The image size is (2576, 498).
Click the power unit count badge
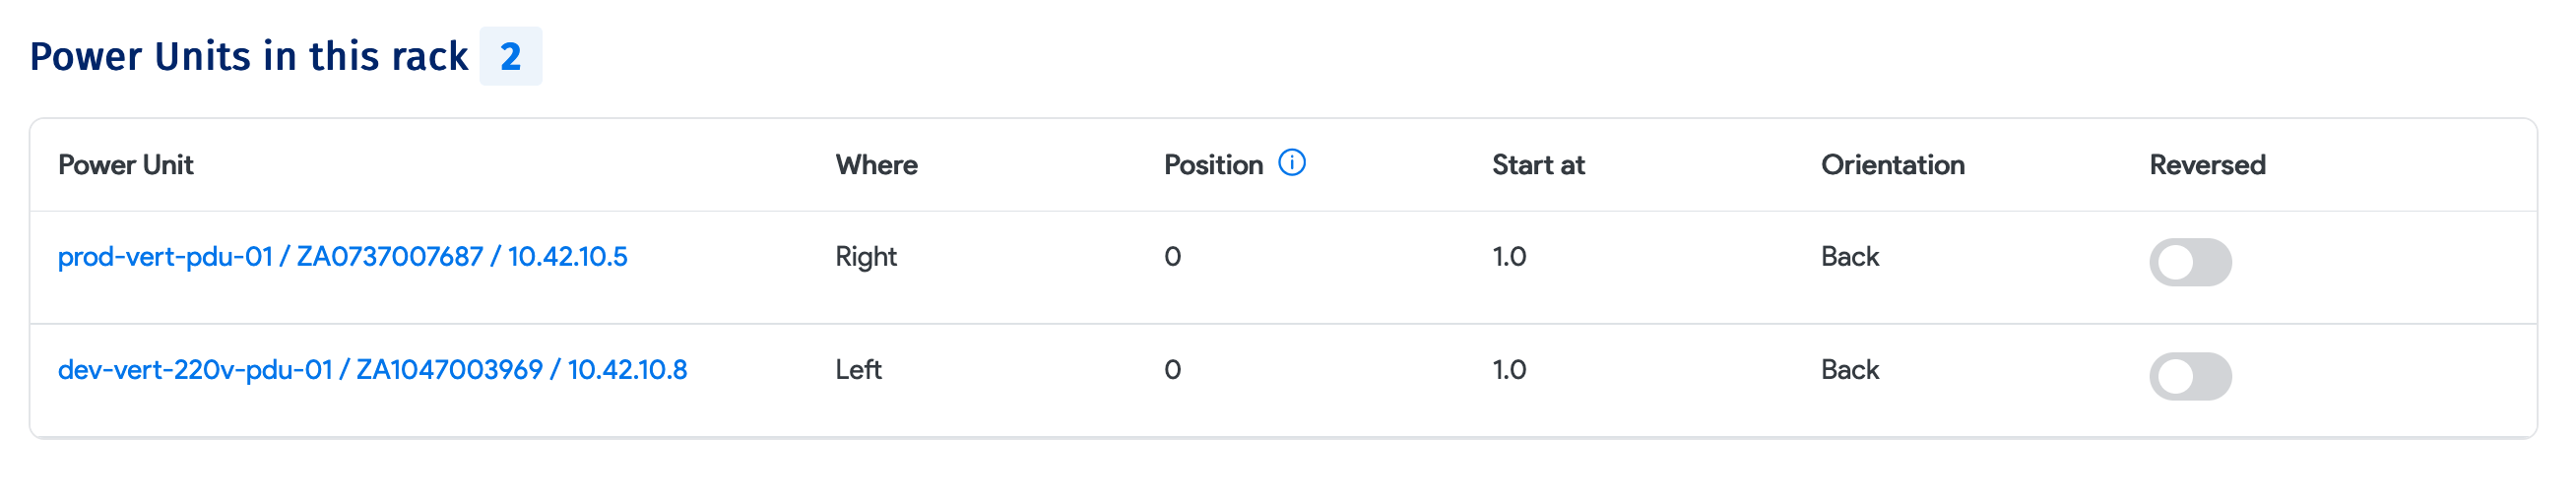[x=510, y=57]
